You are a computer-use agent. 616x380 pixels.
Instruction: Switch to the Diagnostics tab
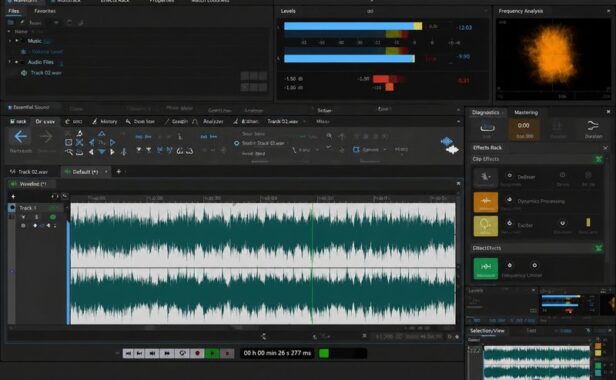486,112
